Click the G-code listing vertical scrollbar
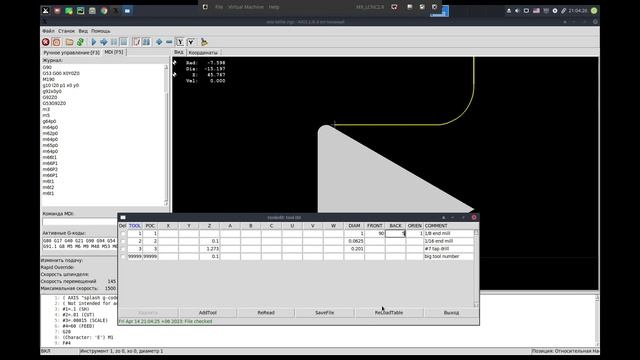Screen dimensions: 640x360 pyautogui.click(x=597, y=321)
